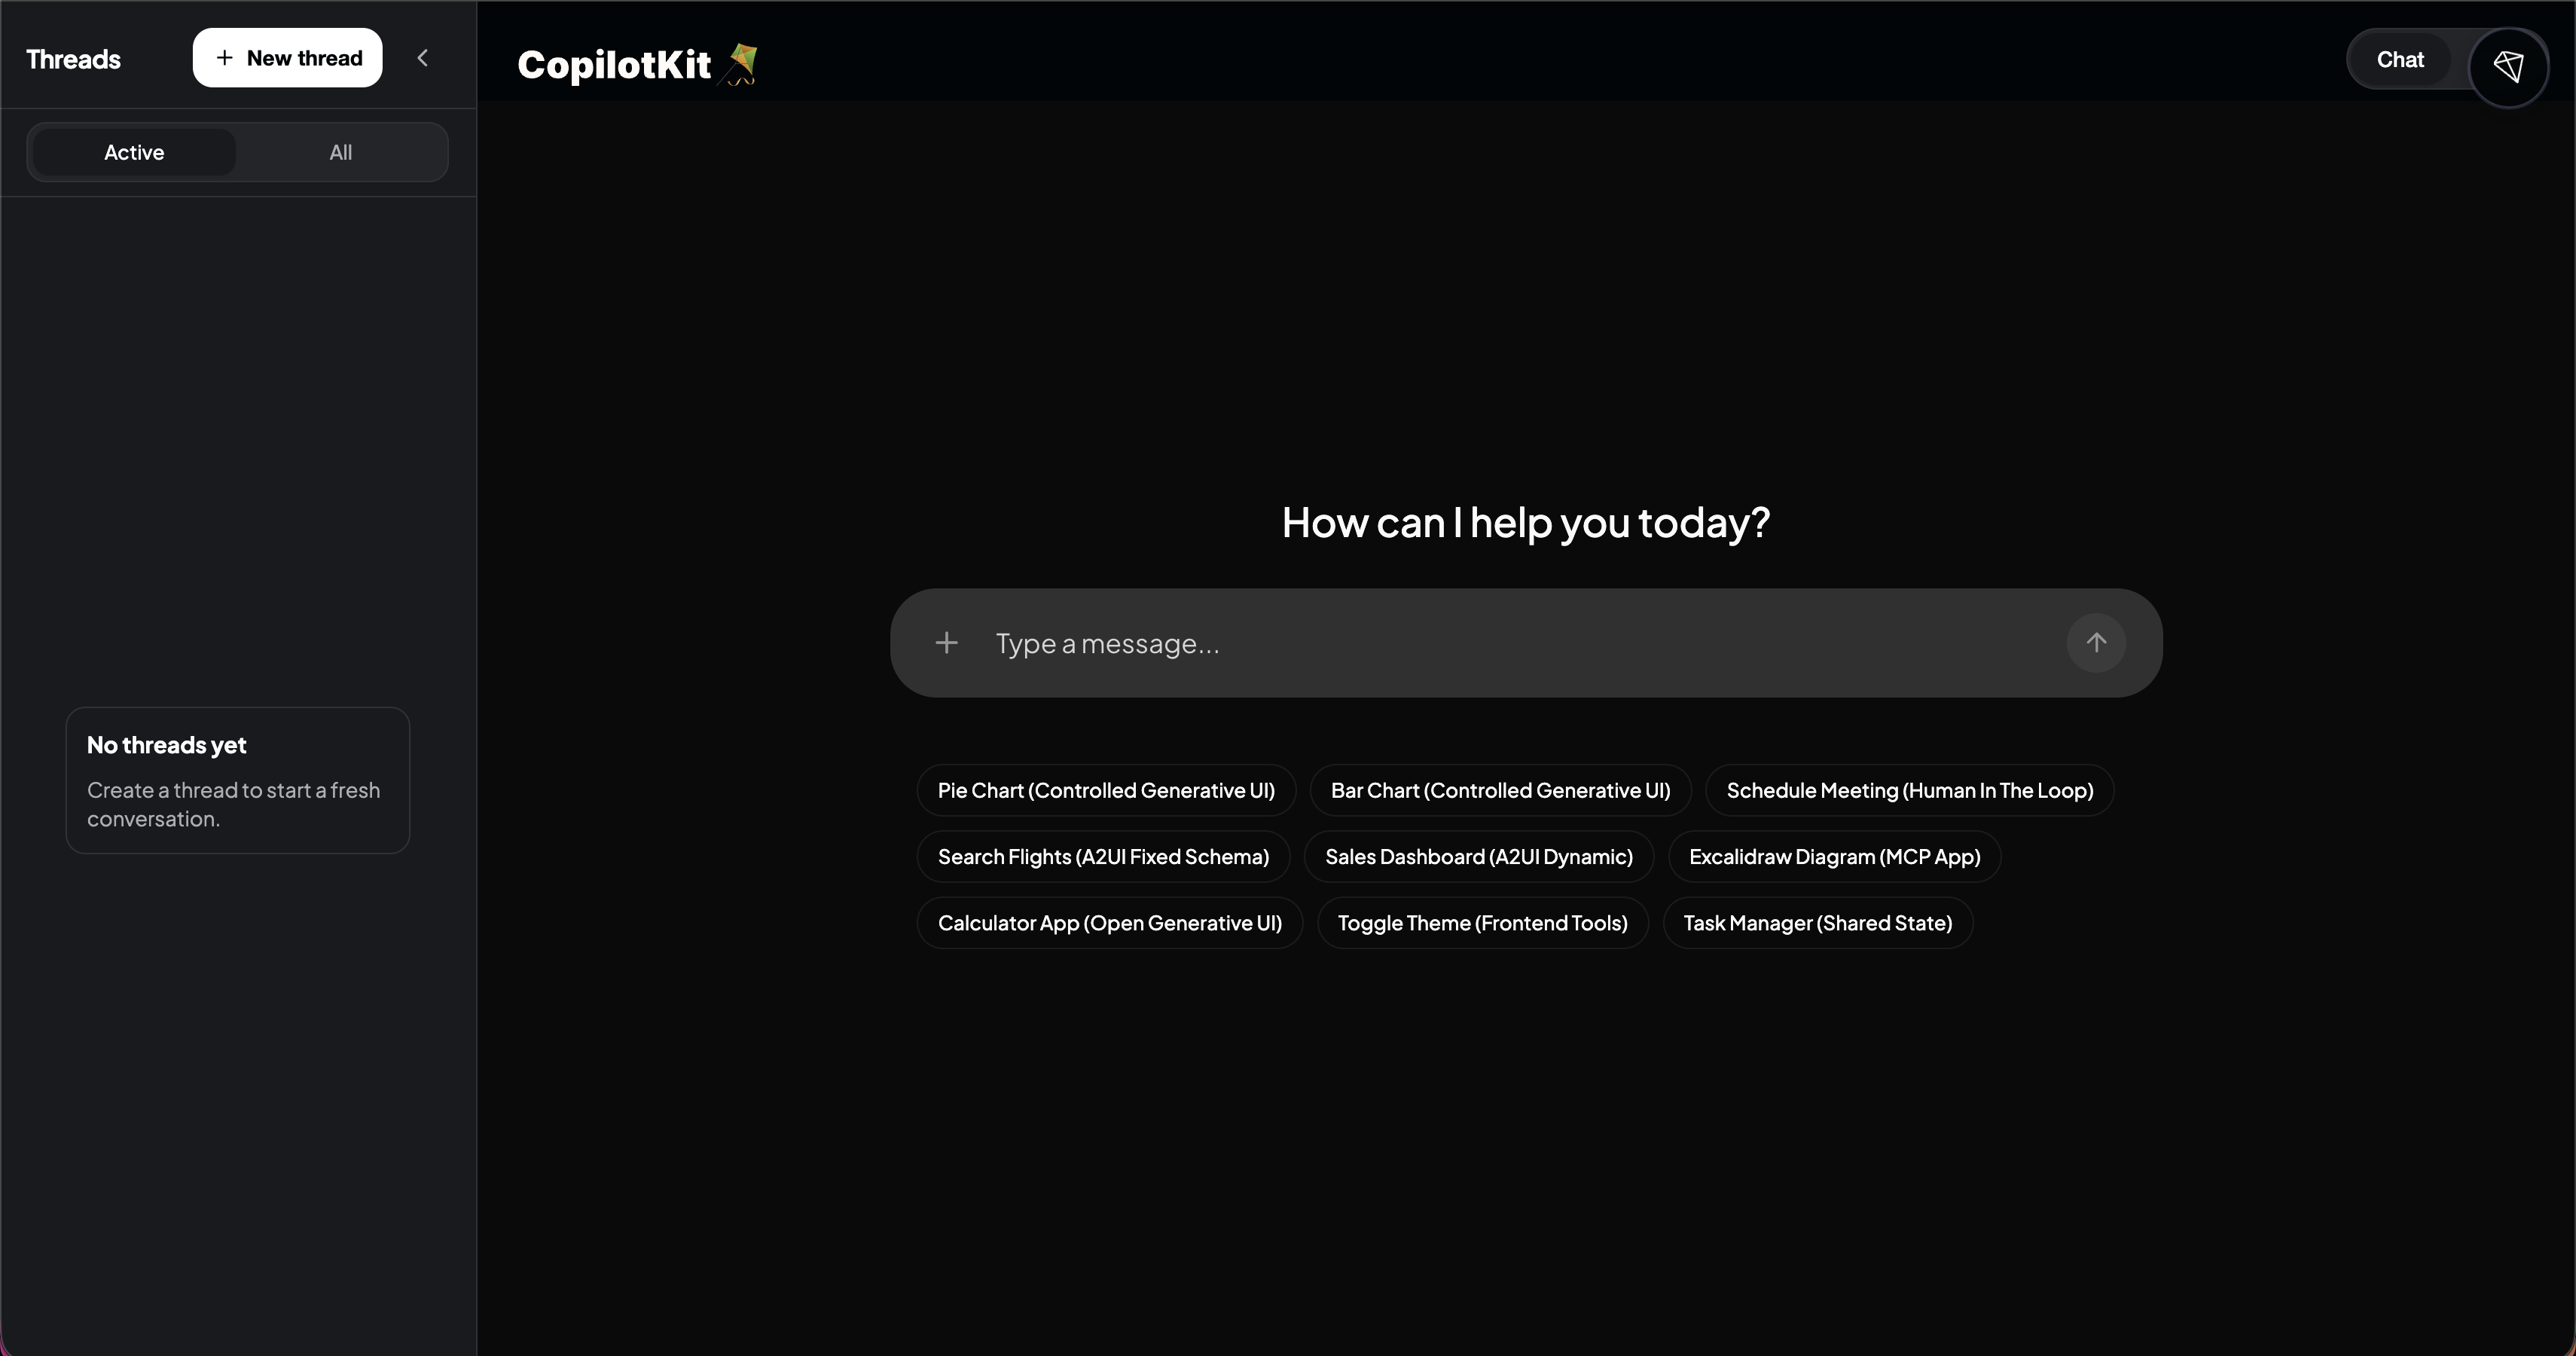Click the plus icon in the message box
Screen dimensions: 2576x1356
(946, 643)
